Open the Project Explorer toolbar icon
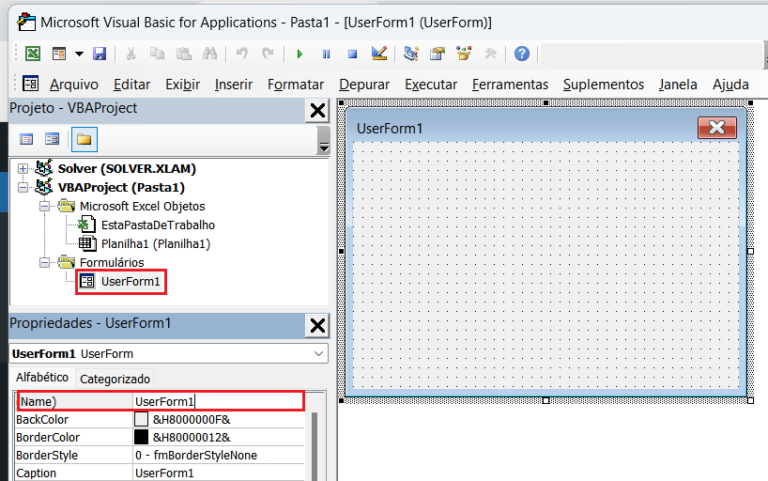 point(411,54)
